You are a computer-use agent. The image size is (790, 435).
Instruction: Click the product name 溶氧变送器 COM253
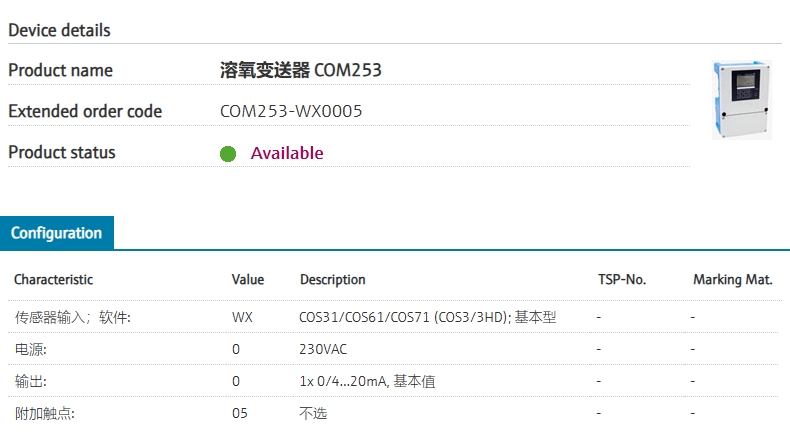coord(301,70)
